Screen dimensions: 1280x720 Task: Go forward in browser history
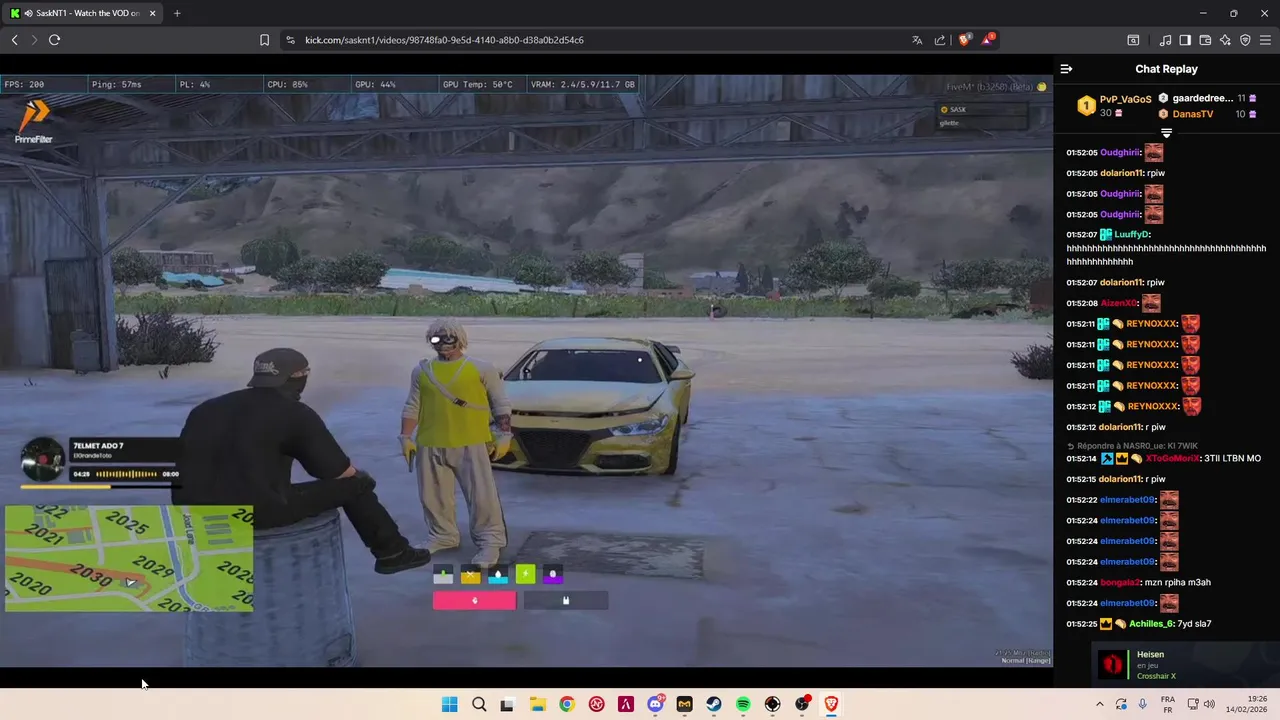point(34,40)
